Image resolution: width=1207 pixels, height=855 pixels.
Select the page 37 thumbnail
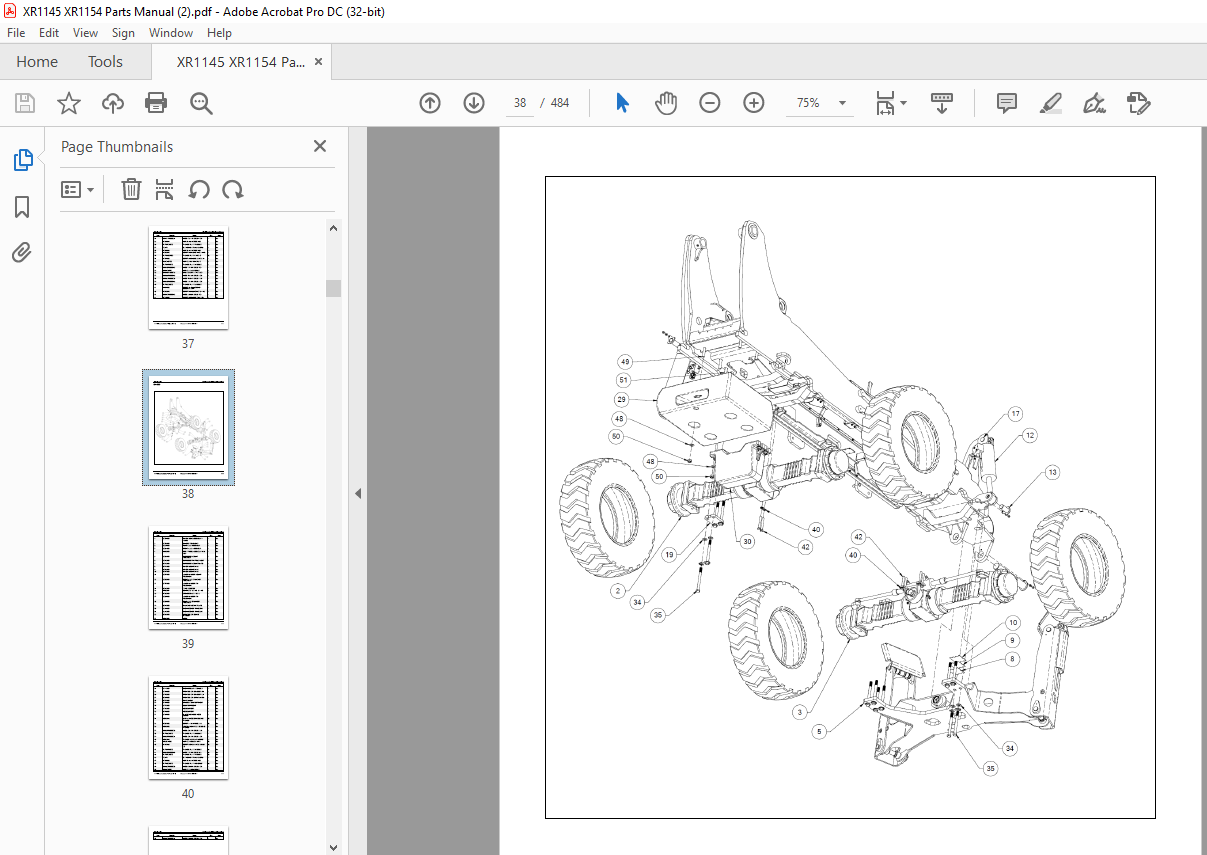coord(188,277)
